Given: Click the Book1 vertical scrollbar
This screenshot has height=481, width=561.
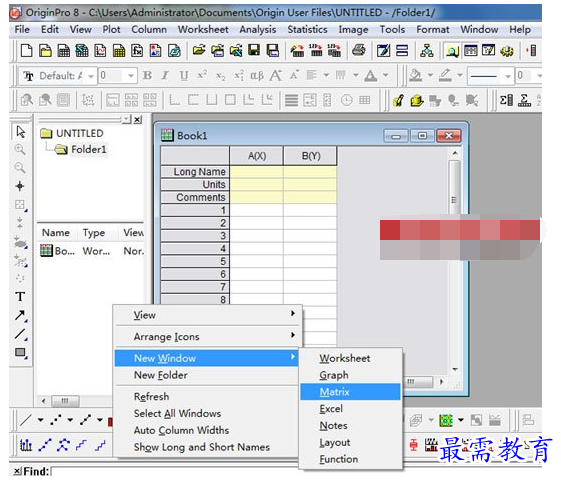Looking at the screenshot, I should tap(454, 261).
